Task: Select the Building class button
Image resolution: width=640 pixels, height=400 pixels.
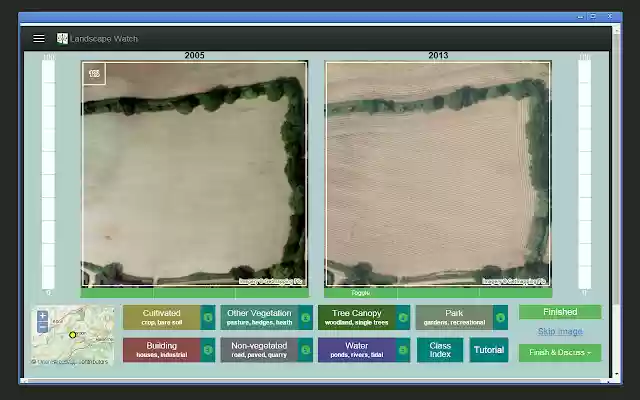Action: click(x=162, y=350)
